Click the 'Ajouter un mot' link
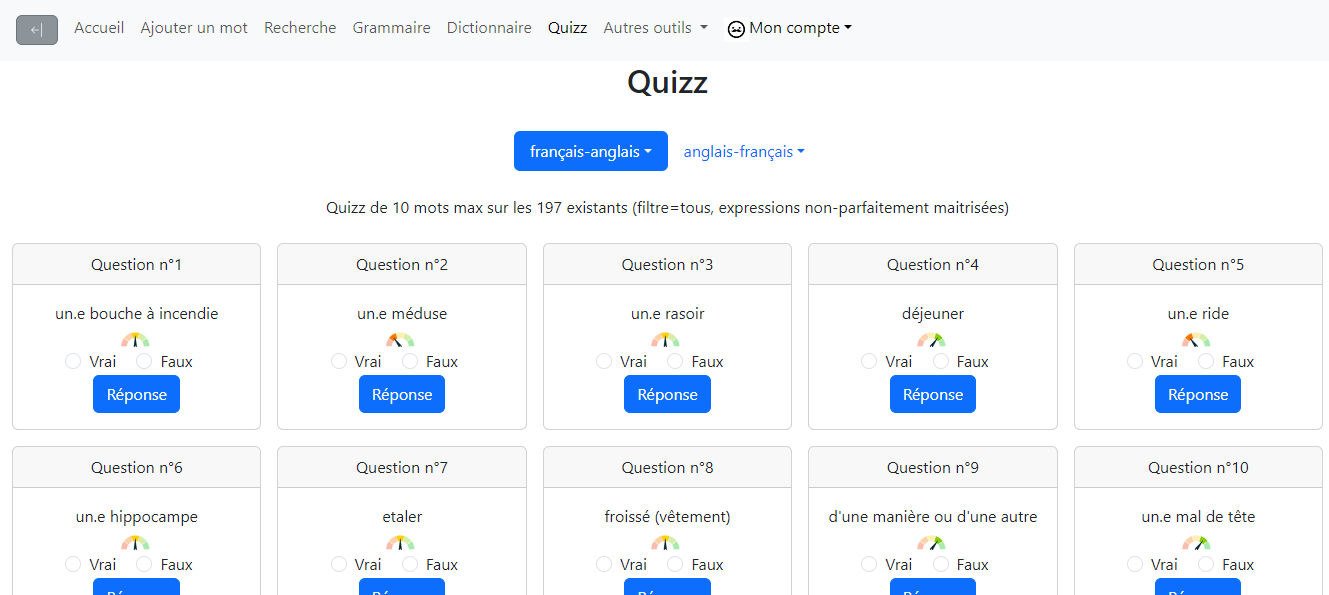This screenshot has height=595, width=1329. tap(194, 28)
